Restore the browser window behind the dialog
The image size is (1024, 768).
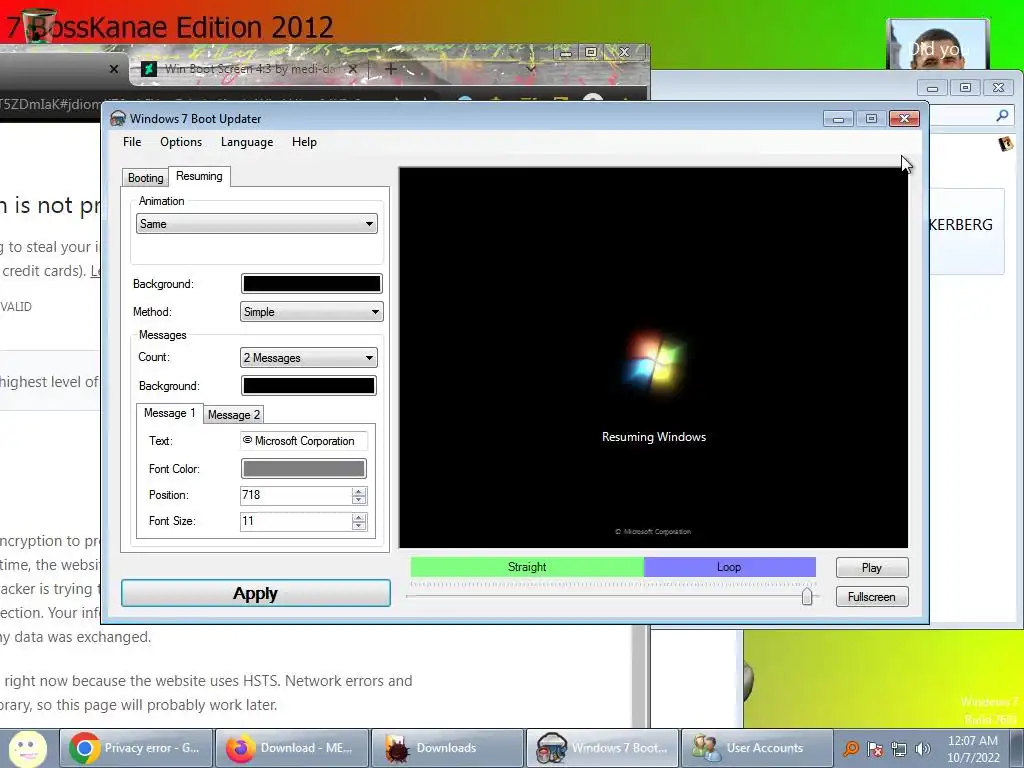point(591,52)
